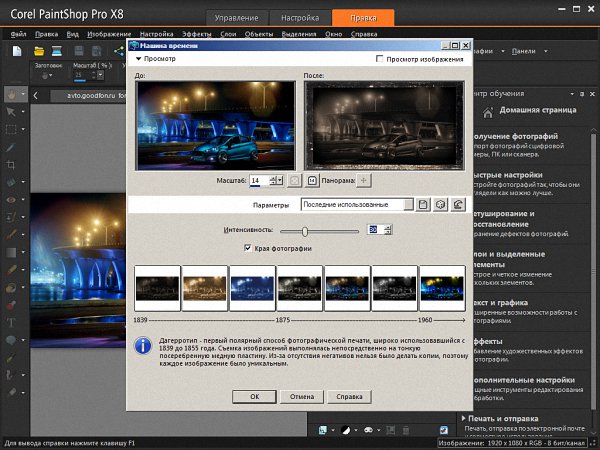Uncheck the Photo edges checkbox
600x450 pixels.
[248, 248]
